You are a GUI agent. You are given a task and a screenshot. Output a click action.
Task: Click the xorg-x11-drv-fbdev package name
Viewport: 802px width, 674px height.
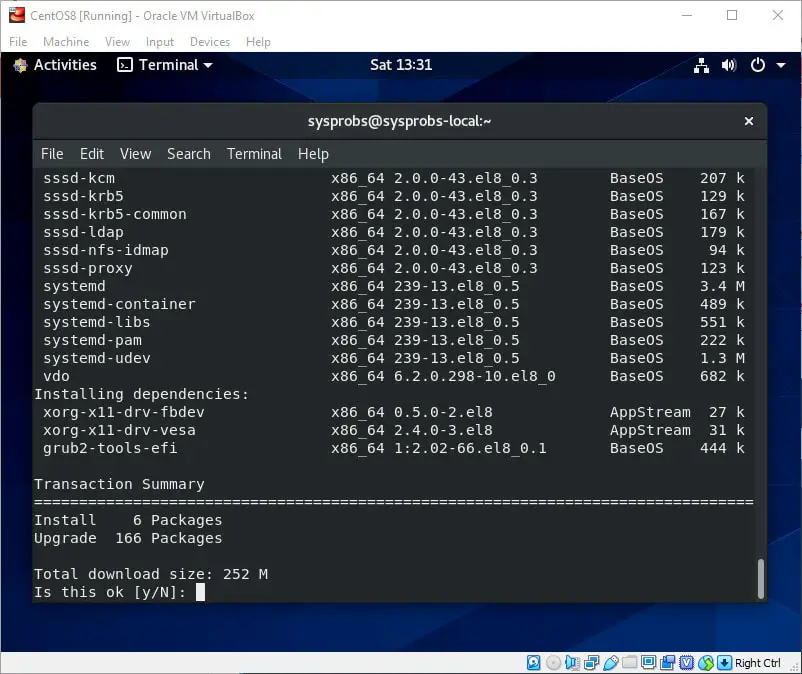pyautogui.click(x=124, y=412)
